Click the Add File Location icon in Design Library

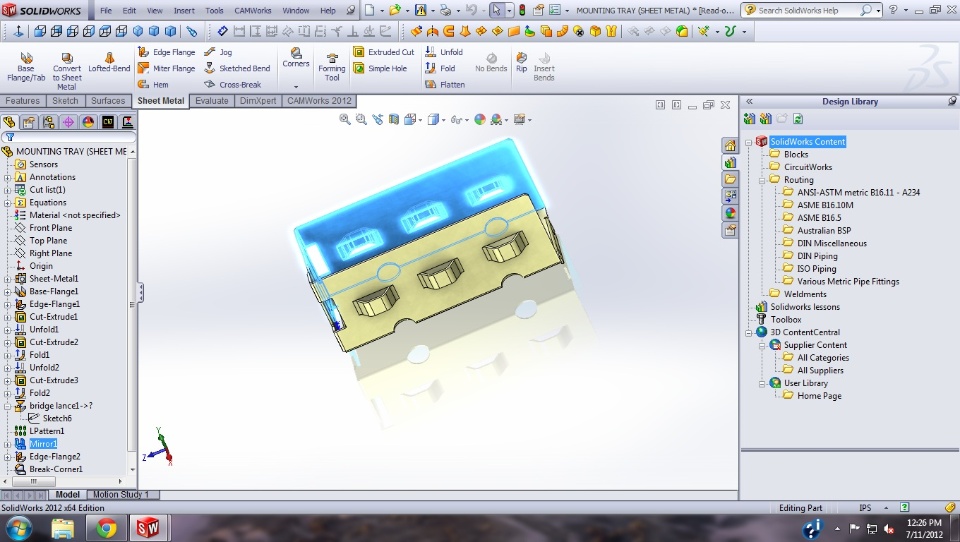(x=765, y=119)
